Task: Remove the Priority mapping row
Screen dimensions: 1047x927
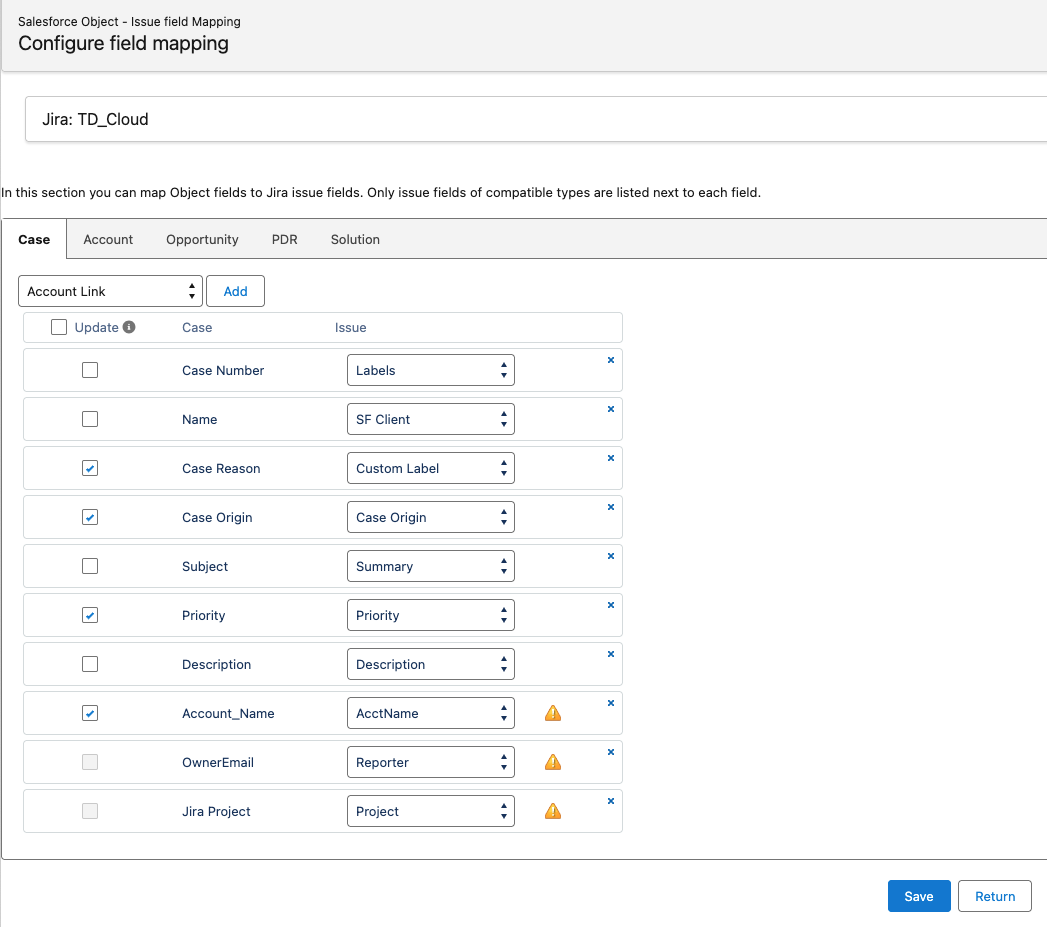Action: click(x=610, y=605)
